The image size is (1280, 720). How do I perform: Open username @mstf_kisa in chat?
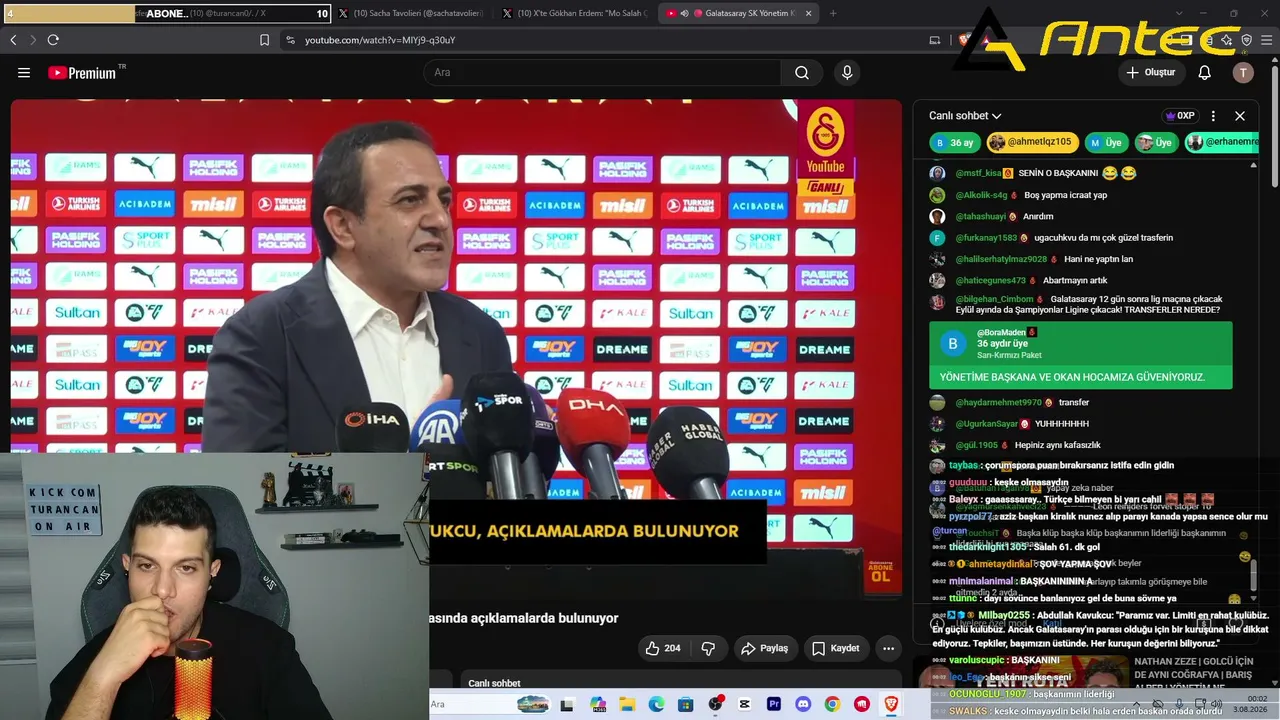point(978,173)
